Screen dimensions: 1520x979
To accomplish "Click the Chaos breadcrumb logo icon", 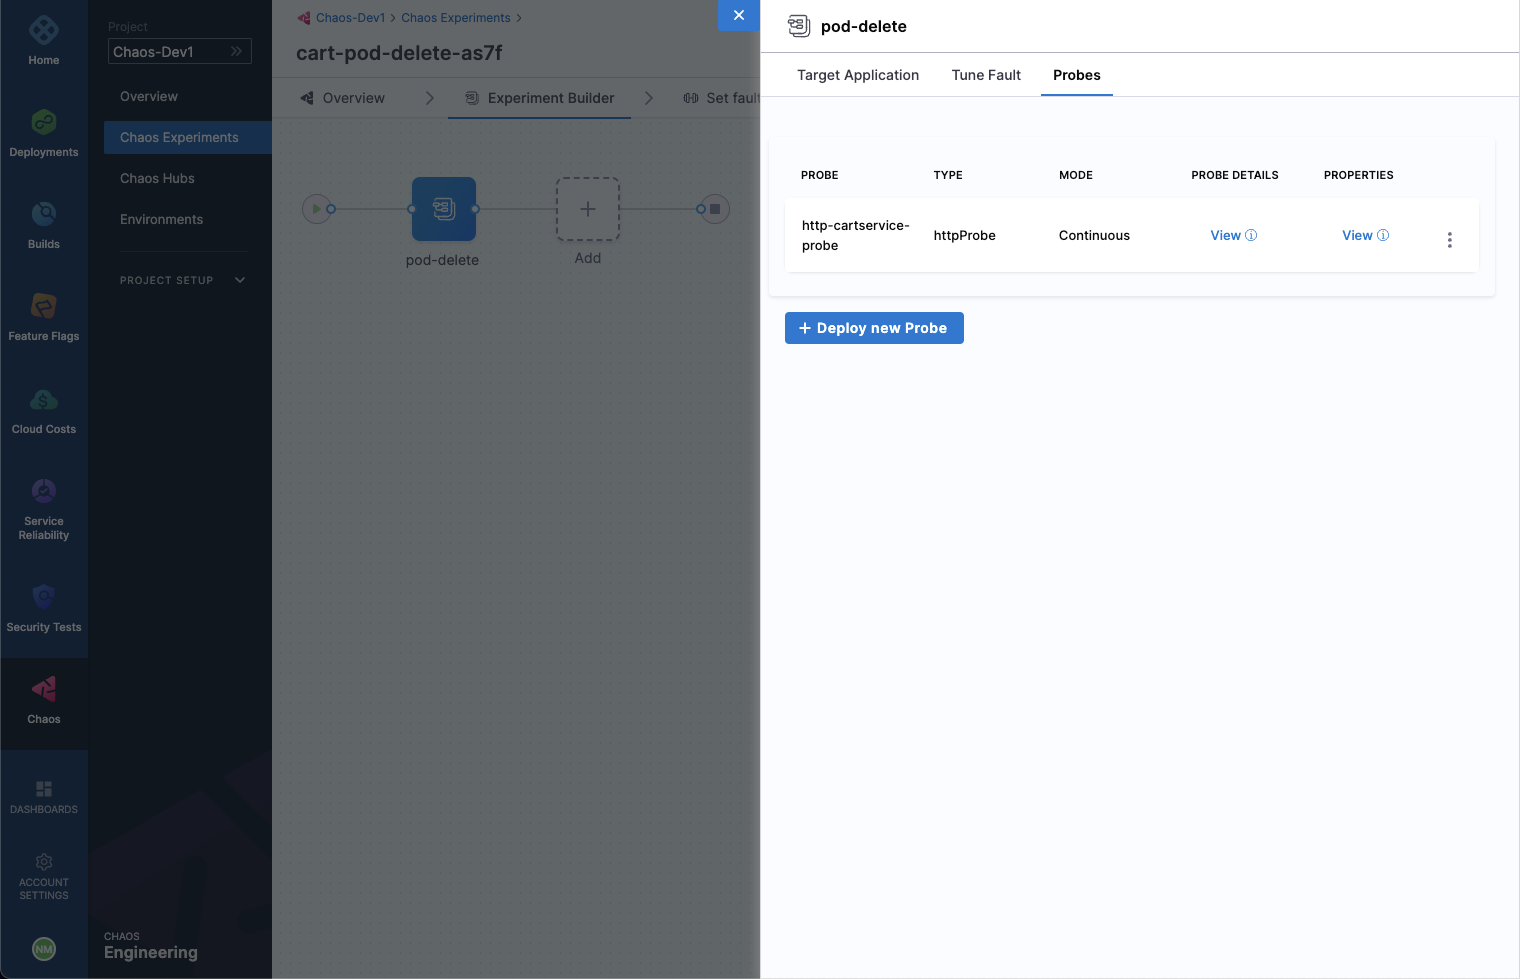I will (304, 18).
